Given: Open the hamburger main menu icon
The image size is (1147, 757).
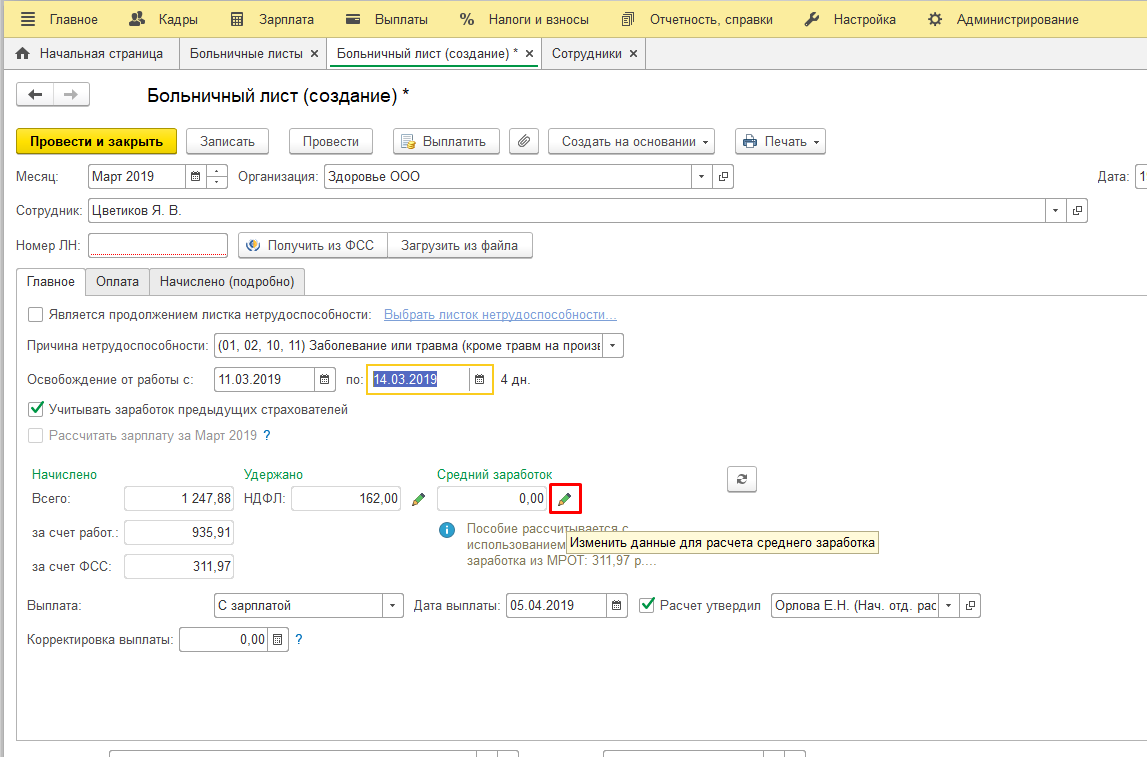Looking at the screenshot, I should click(x=28, y=19).
